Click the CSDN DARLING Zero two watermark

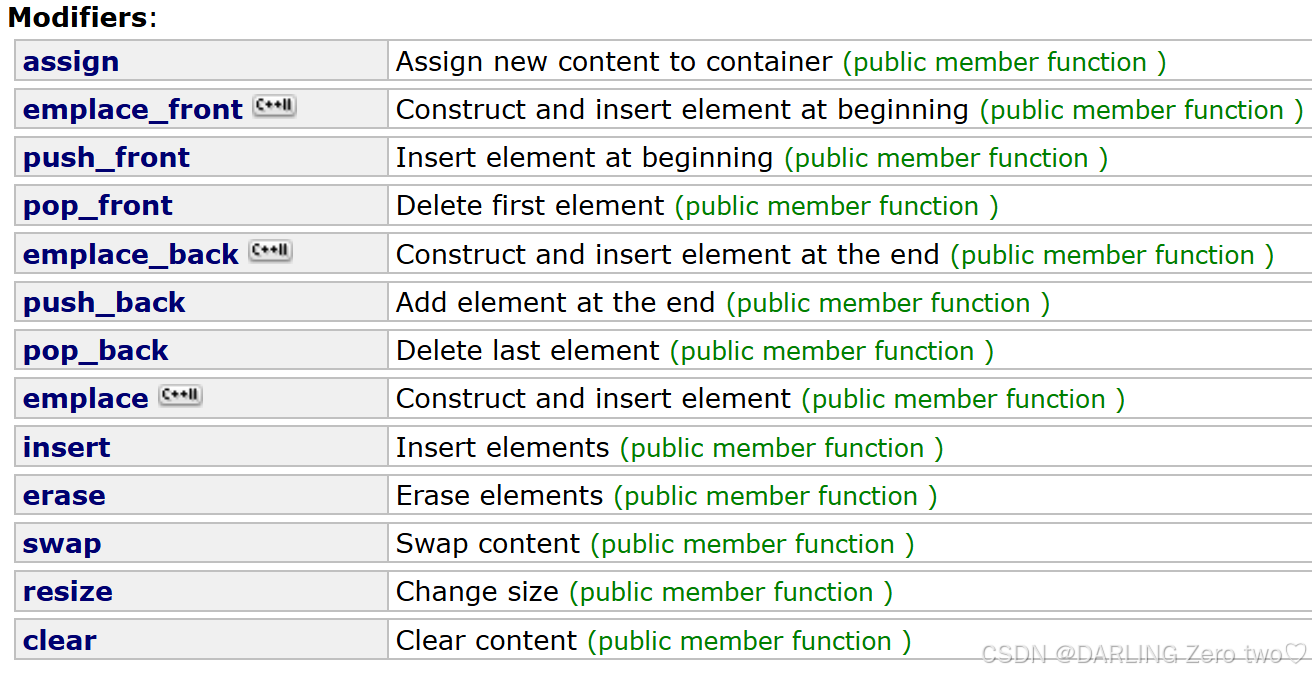point(1144,654)
